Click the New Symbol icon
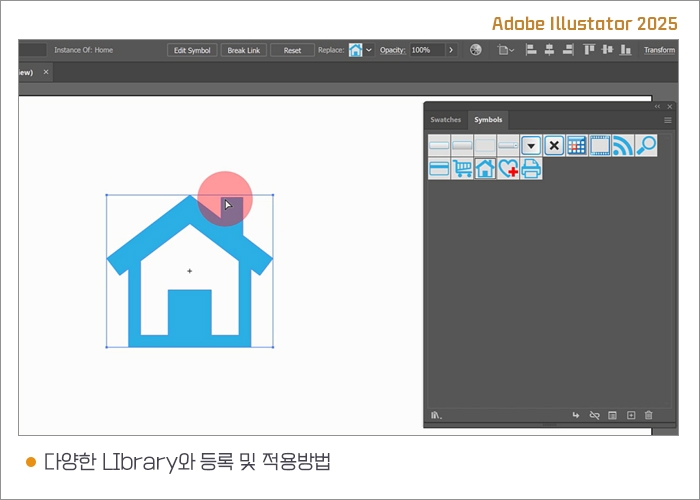The height and width of the screenshot is (500, 700). tap(631, 415)
